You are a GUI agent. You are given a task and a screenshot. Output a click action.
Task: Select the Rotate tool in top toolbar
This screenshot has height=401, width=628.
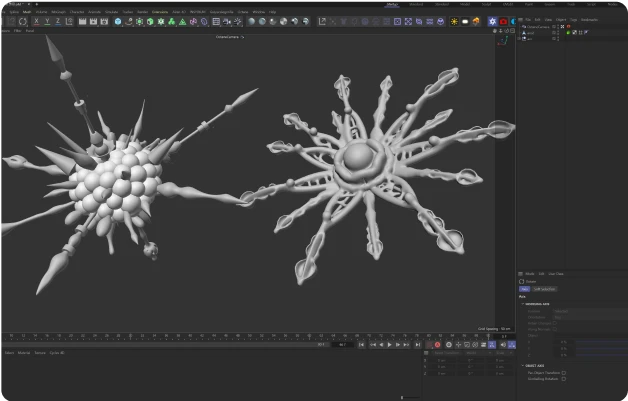coord(23,22)
